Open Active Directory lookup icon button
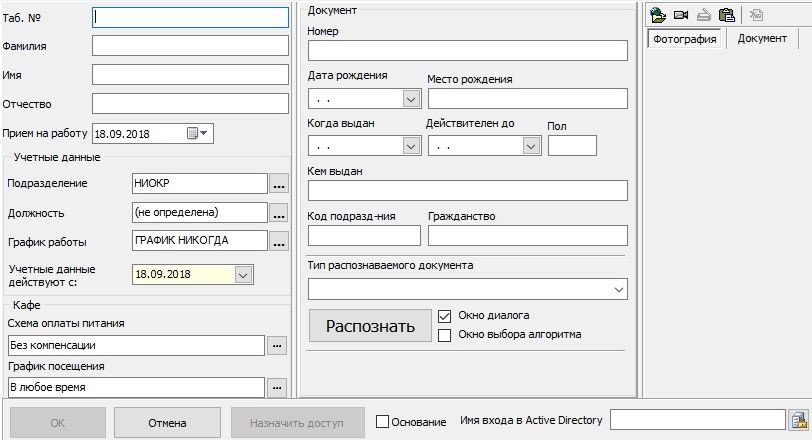Screen dimensions: 812x440 pyautogui.click(x=798, y=420)
